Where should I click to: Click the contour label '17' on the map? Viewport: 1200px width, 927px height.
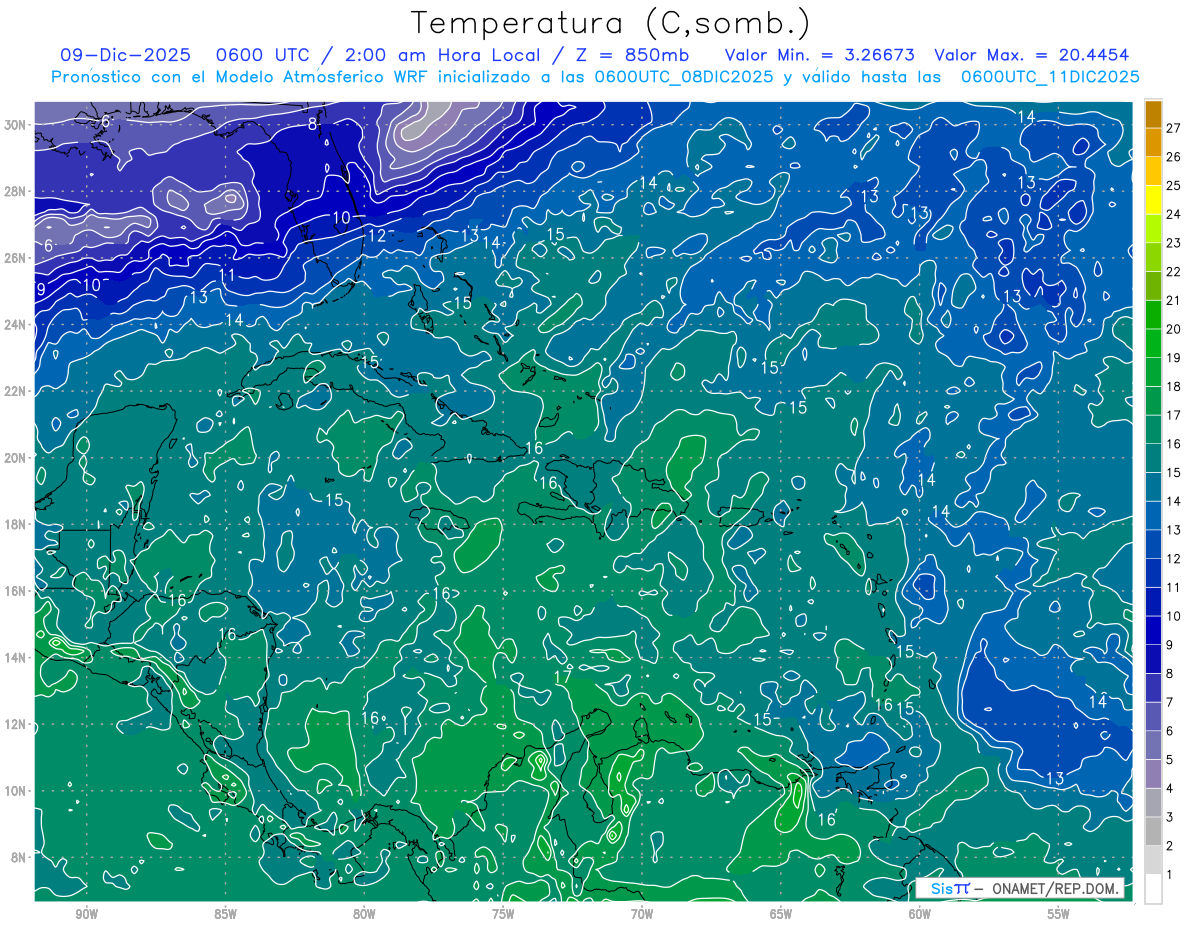pyautogui.click(x=562, y=677)
